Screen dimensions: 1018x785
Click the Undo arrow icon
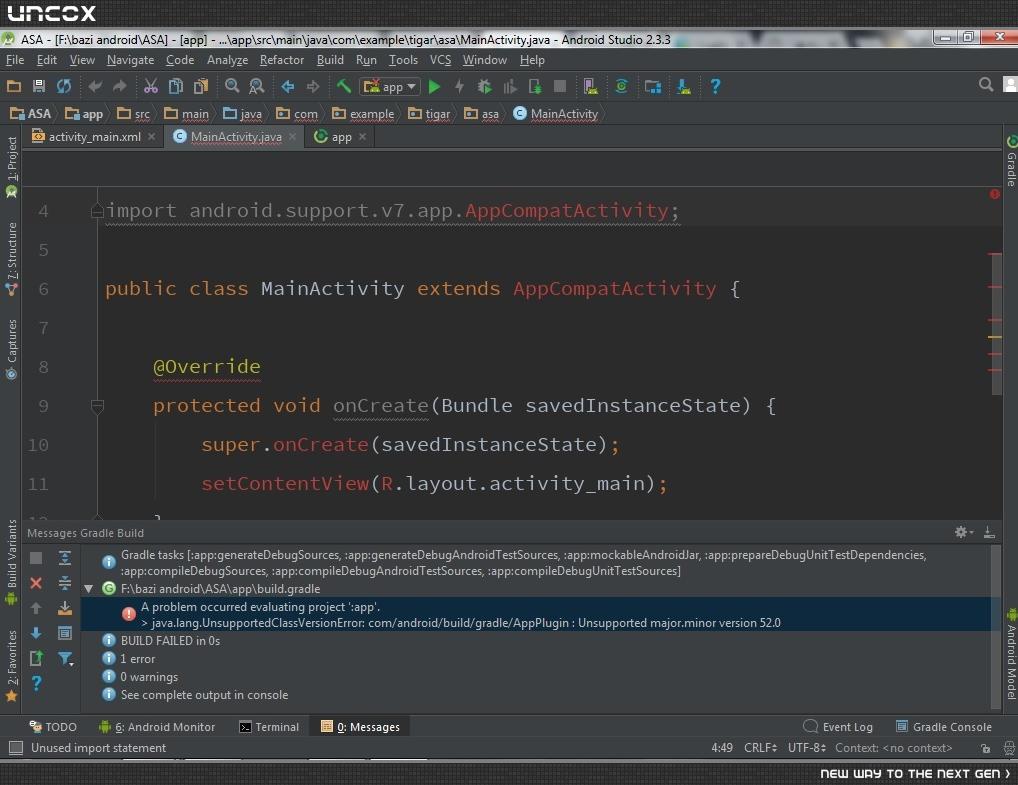click(x=95, y=86)
